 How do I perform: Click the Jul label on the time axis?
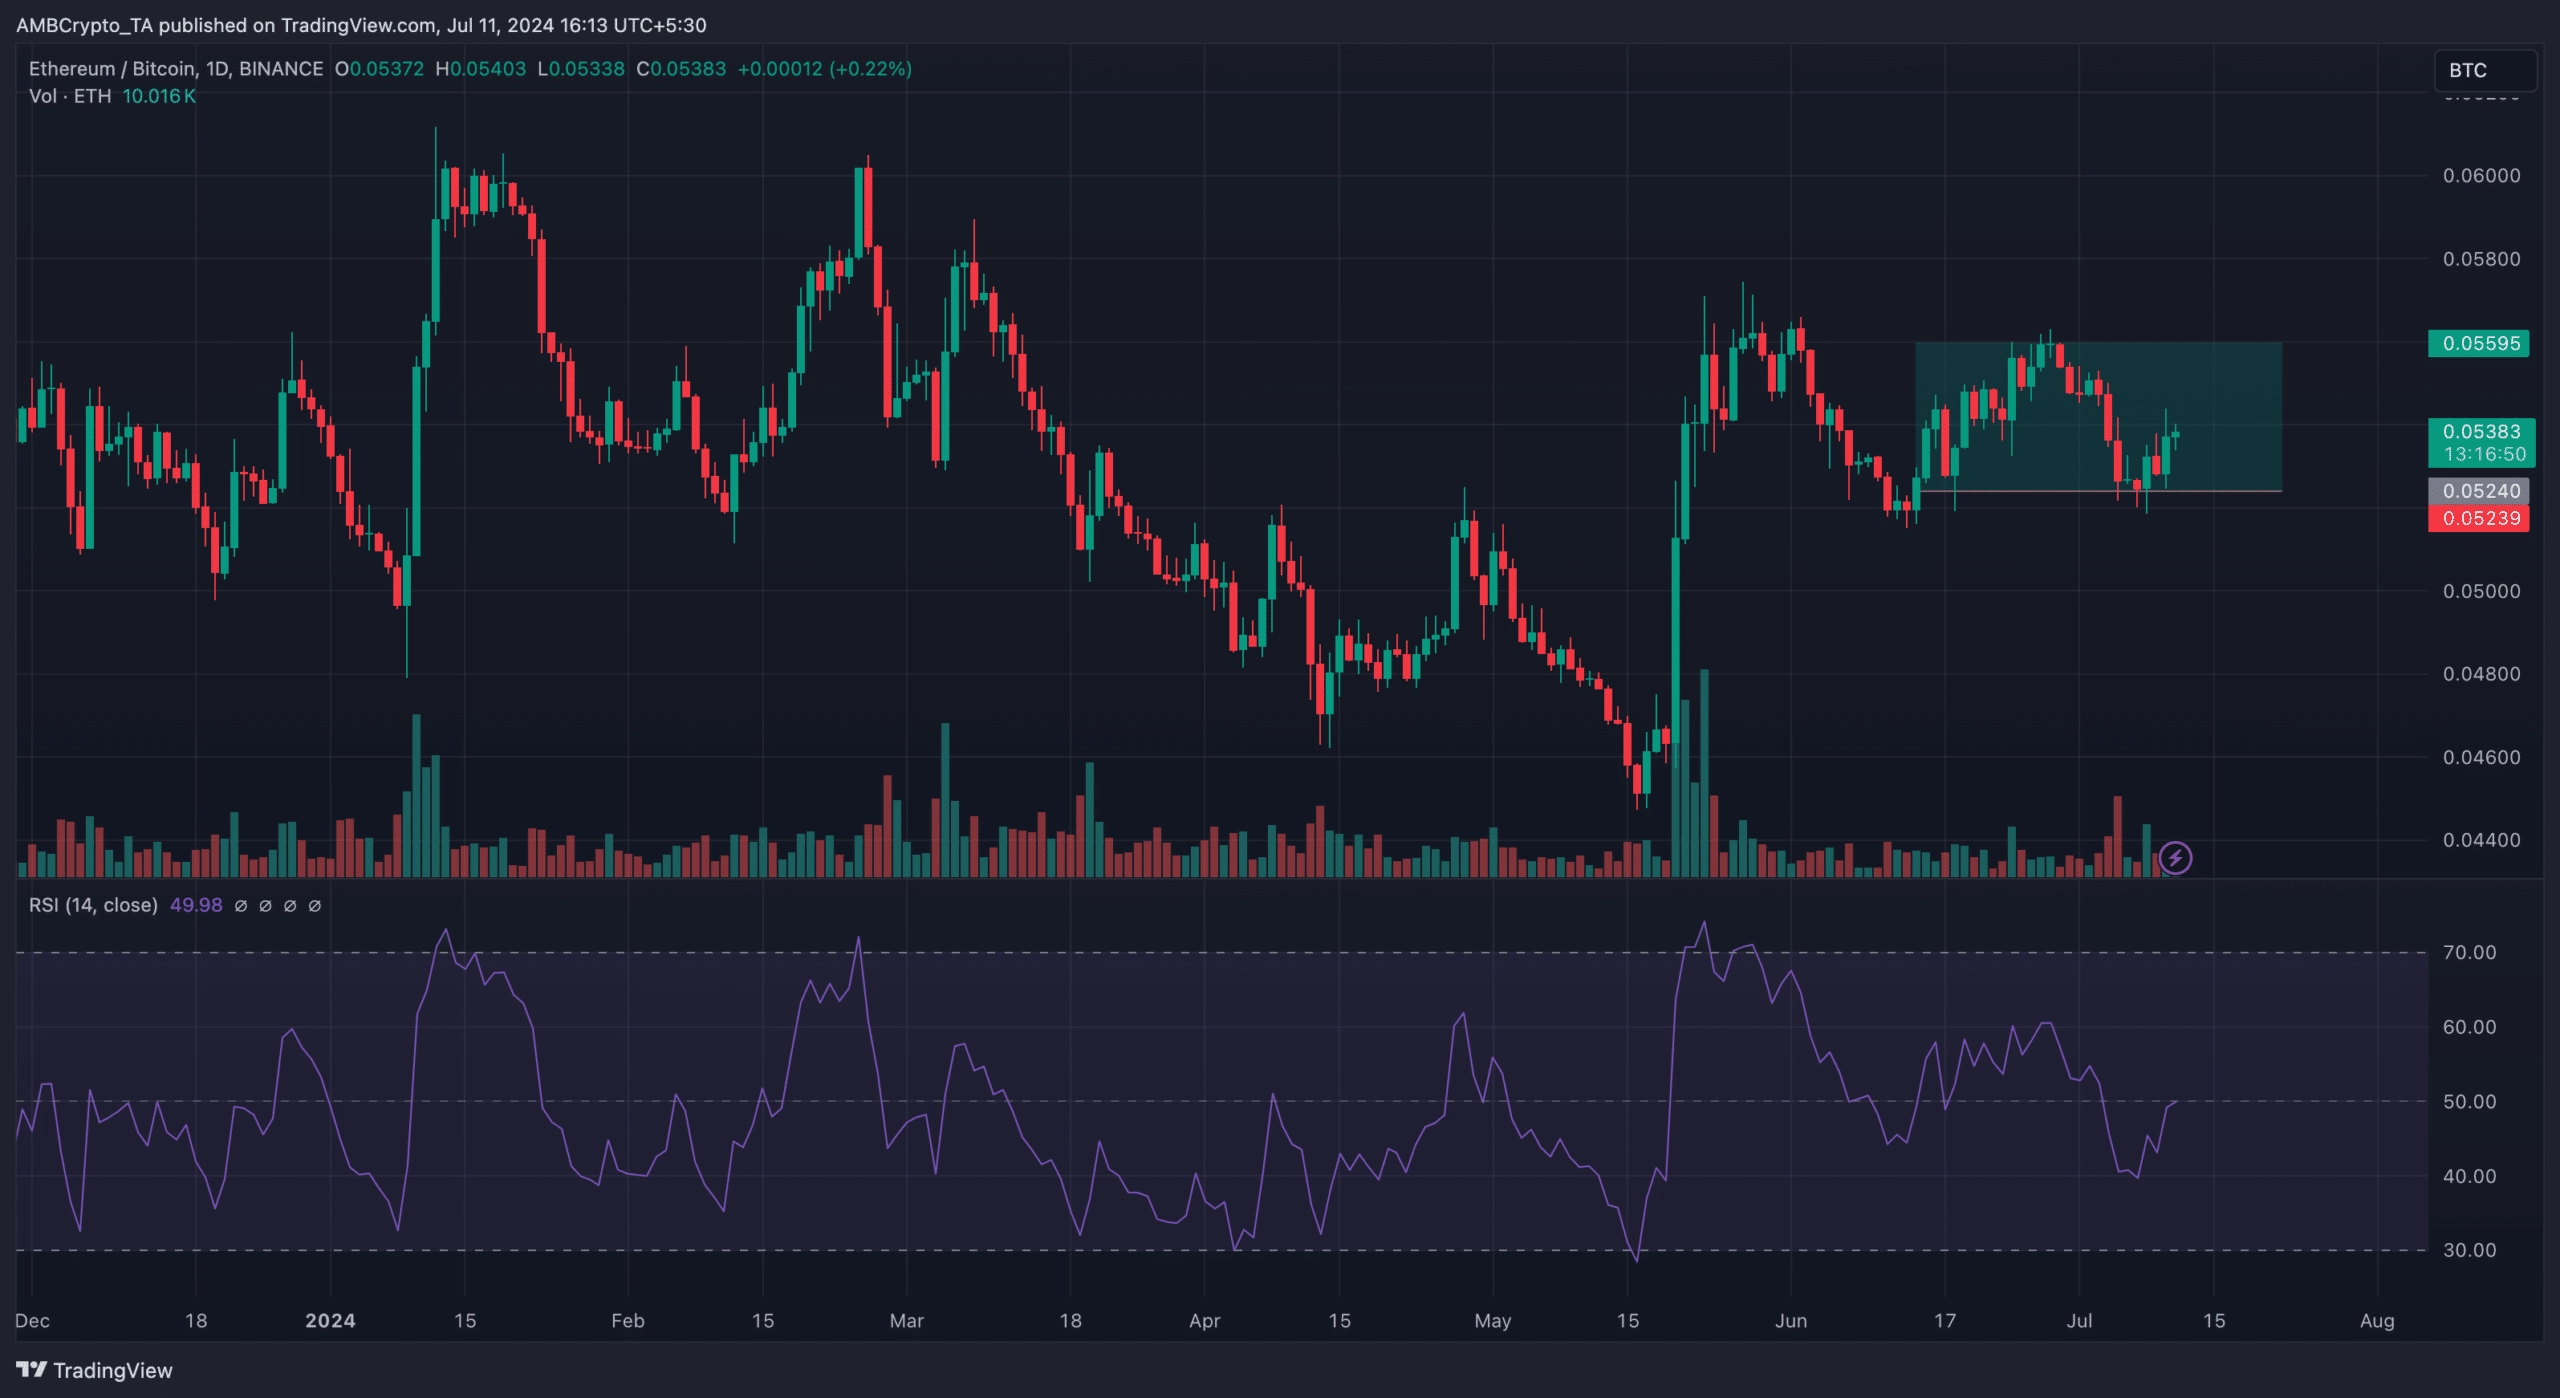pos(2079,1321)
